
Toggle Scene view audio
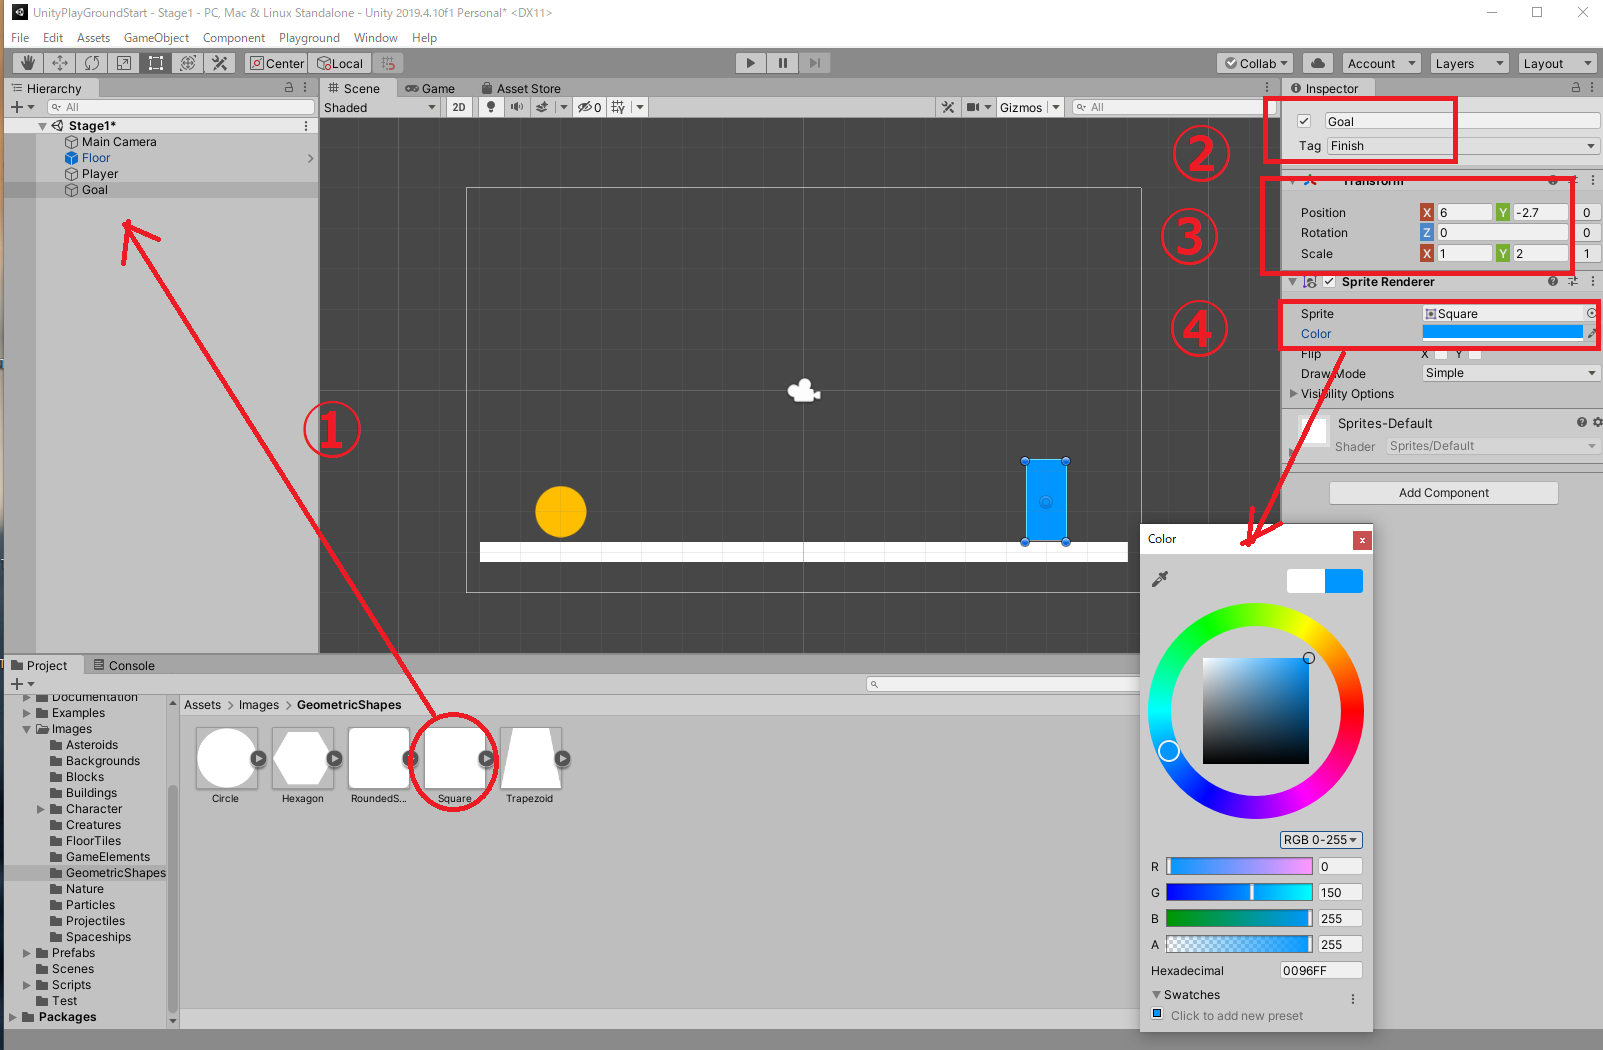click(517, 107)
